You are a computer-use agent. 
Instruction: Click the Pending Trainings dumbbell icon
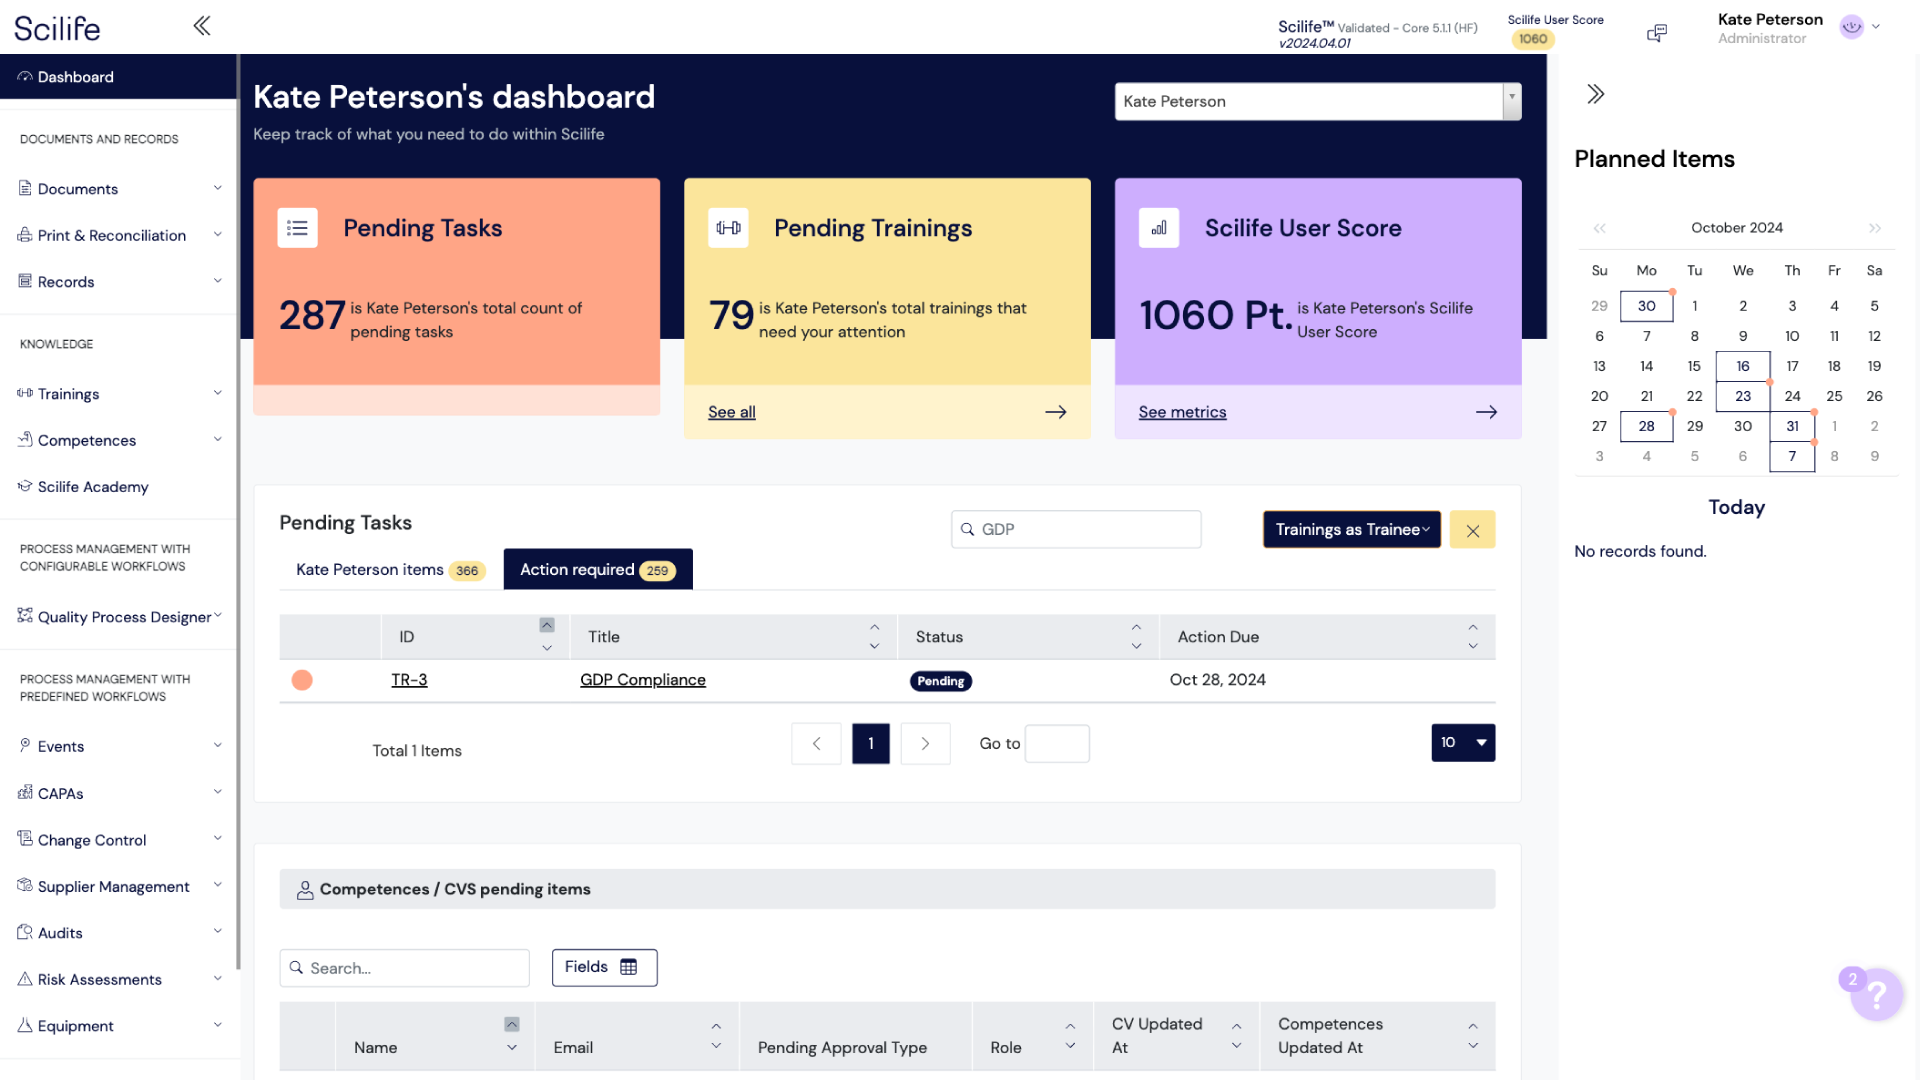[x=728, y=228]
